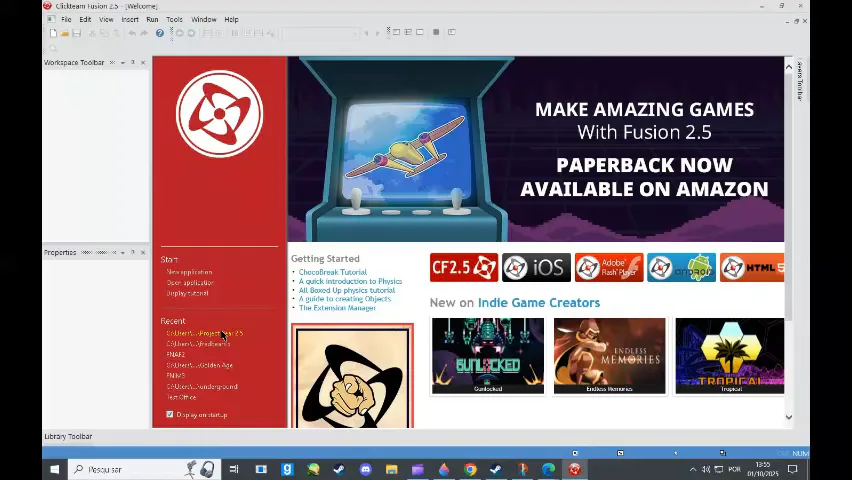Click the pointing fist poster image
The width and height of the screenshot is (852, 480).
pyautogui.click(x=352, y=376)
